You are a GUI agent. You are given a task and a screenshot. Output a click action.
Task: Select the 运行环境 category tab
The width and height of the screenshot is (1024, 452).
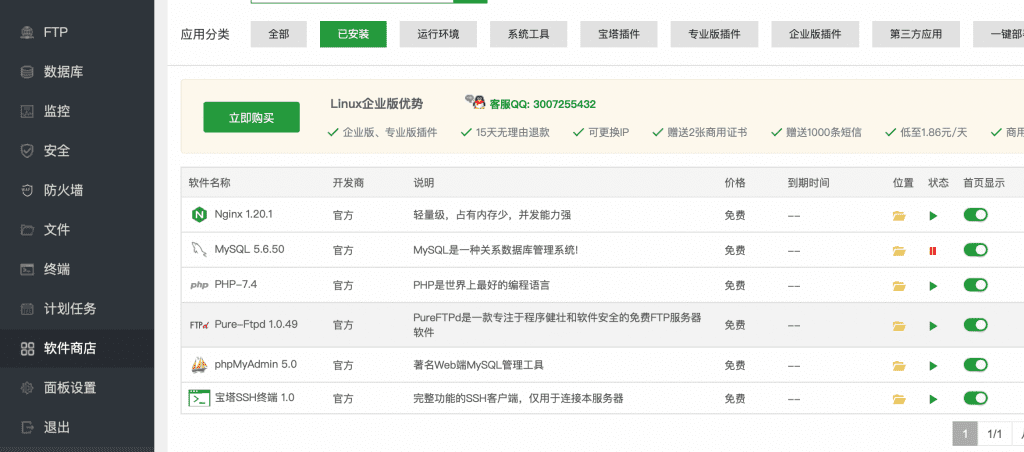[x=438, y=34]
